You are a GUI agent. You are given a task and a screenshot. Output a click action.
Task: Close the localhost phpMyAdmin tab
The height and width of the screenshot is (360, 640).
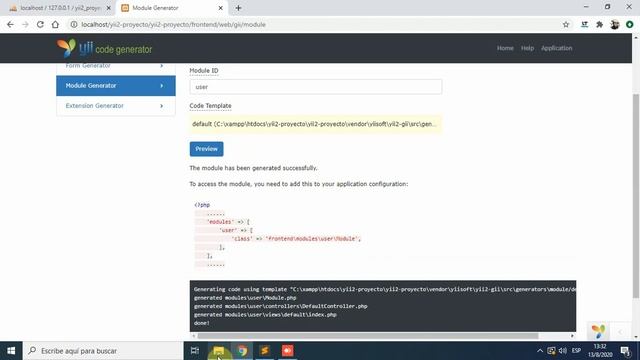(x=109, y=8)
